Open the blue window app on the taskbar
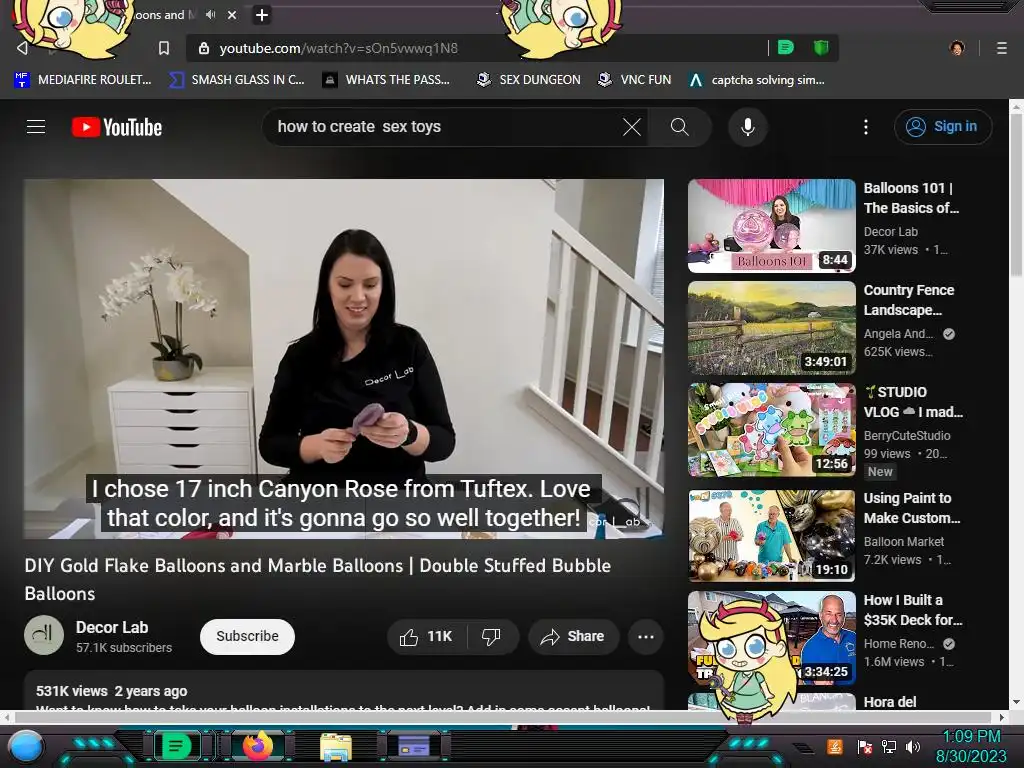 (x=413, y=746)
